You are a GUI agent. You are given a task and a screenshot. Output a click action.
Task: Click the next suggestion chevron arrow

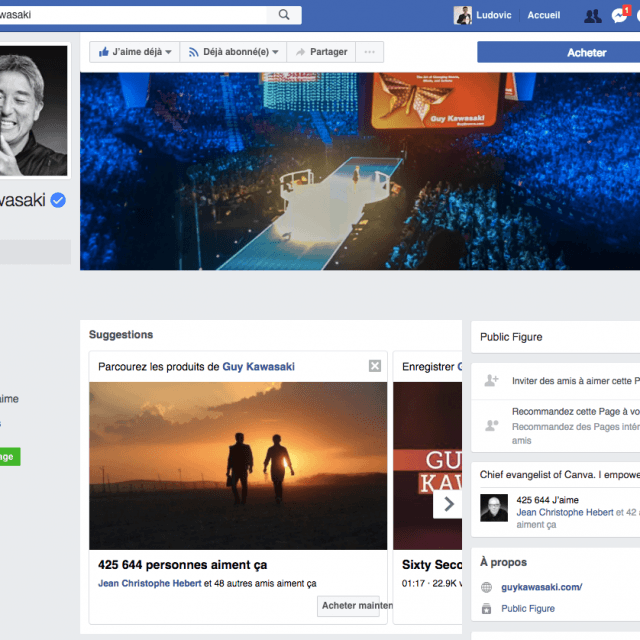tap(448, 504)
